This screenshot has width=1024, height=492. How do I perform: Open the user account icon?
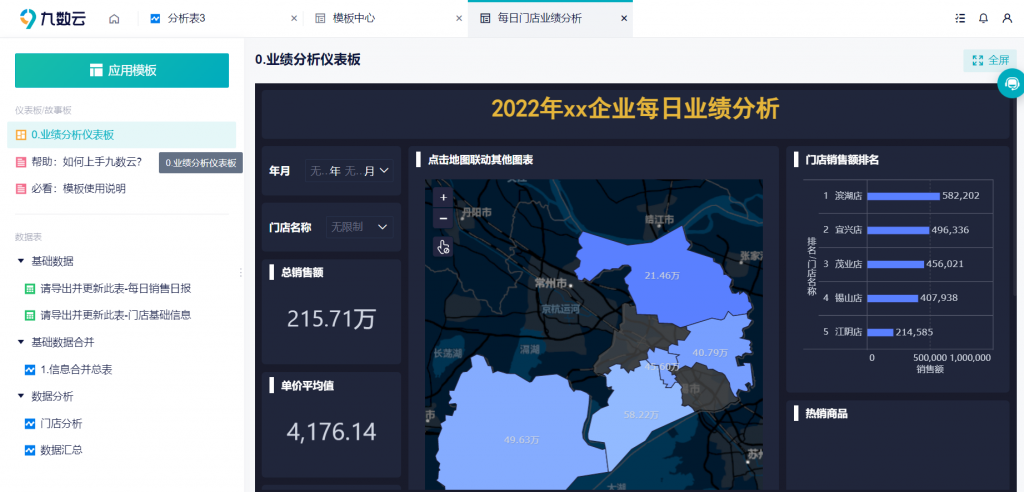(1006, 18)
